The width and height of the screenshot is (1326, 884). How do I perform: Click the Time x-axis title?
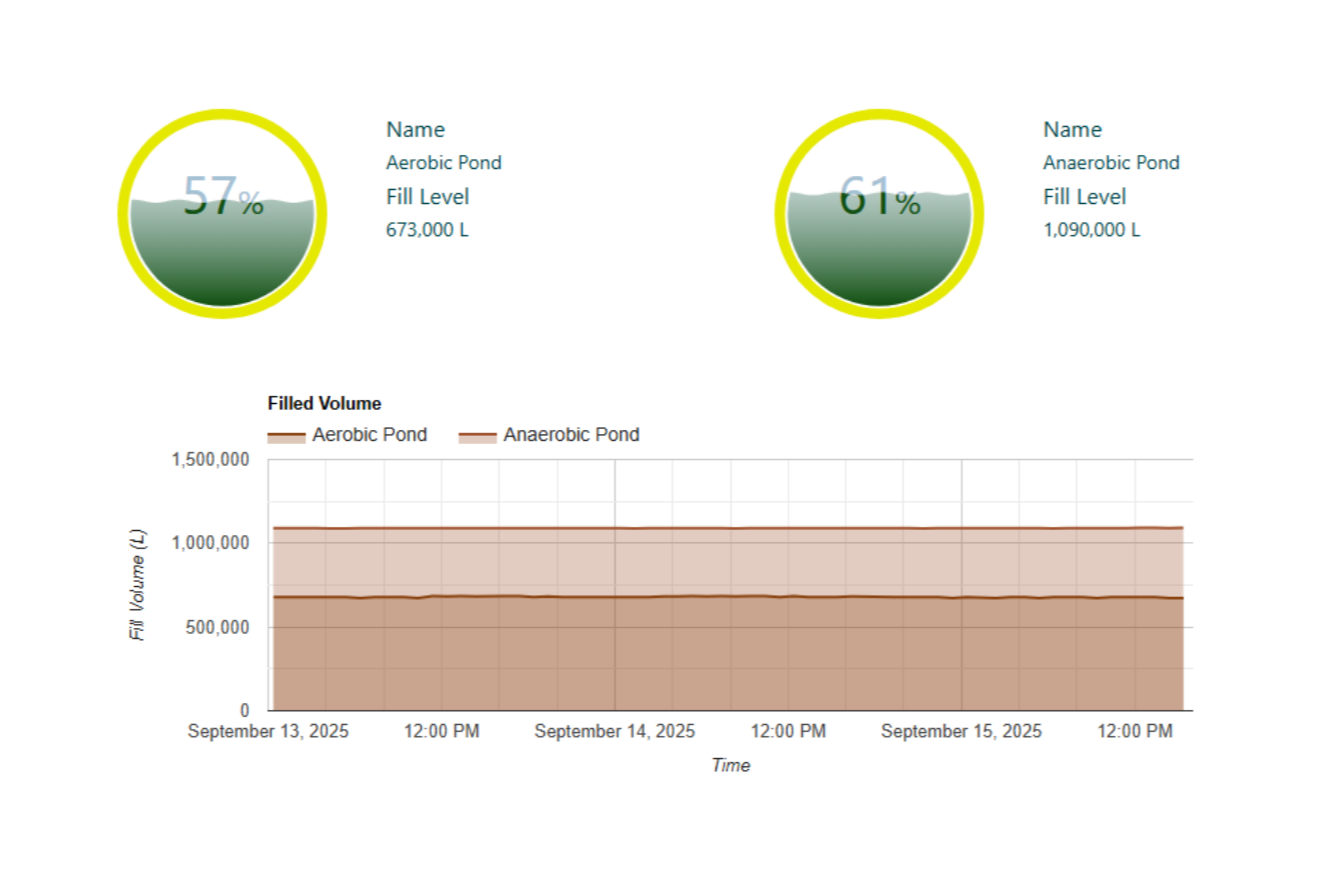tap(730, 766)
